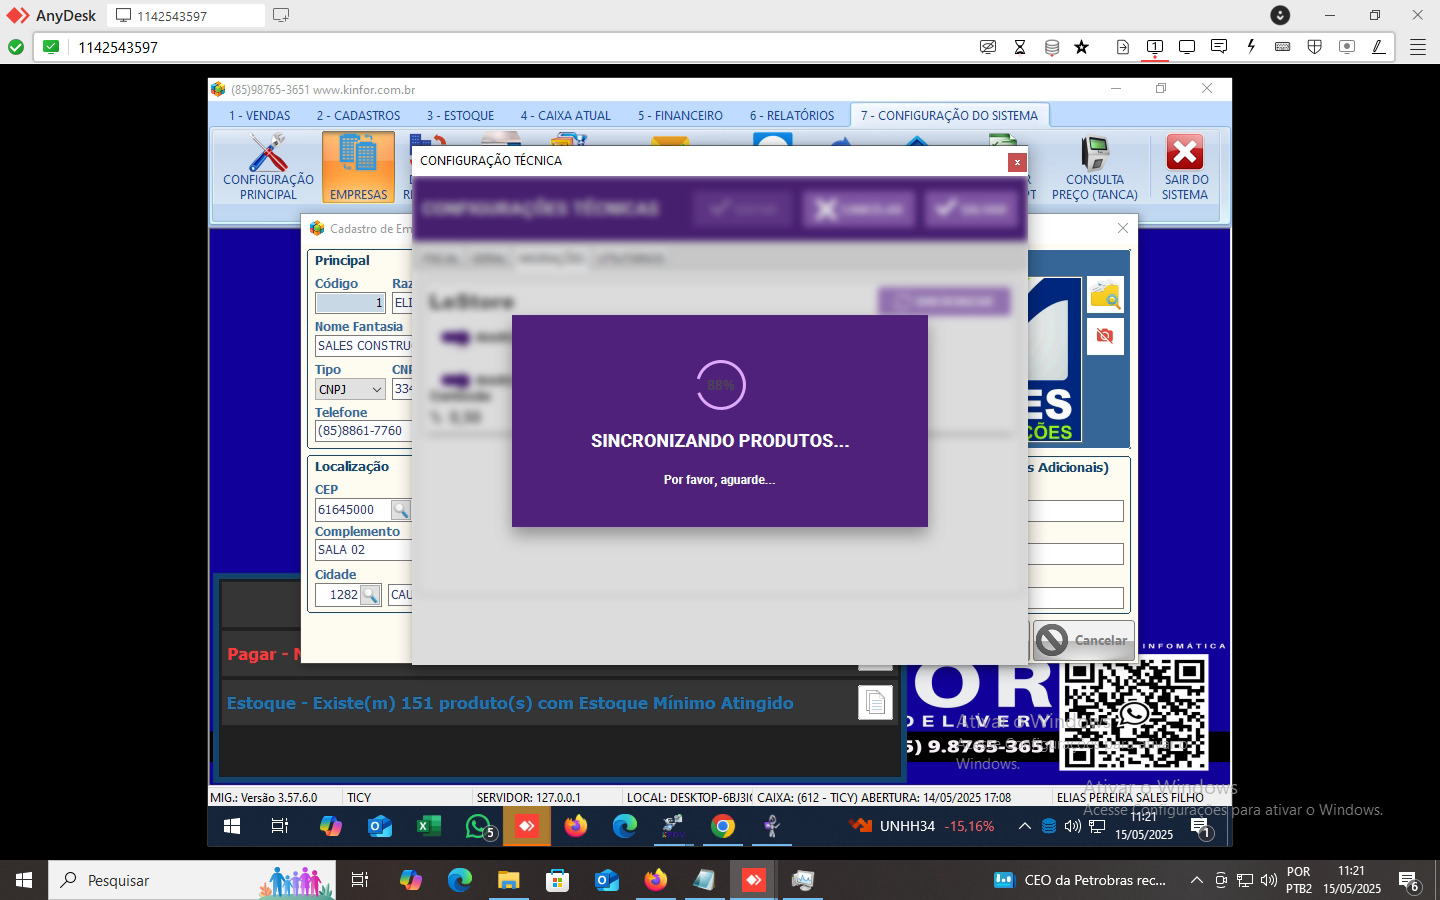1440x900 pixels.
Task: Open the AnyDesk actions lightning icon
Action: click(1251, 47)
